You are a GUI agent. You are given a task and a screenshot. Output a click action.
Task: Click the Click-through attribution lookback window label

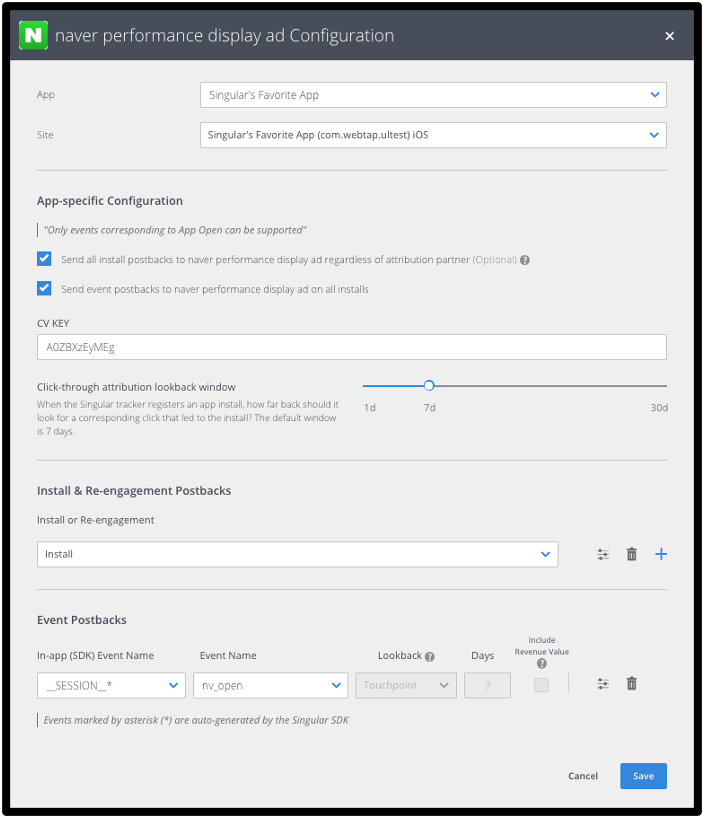tap(136, 387)
